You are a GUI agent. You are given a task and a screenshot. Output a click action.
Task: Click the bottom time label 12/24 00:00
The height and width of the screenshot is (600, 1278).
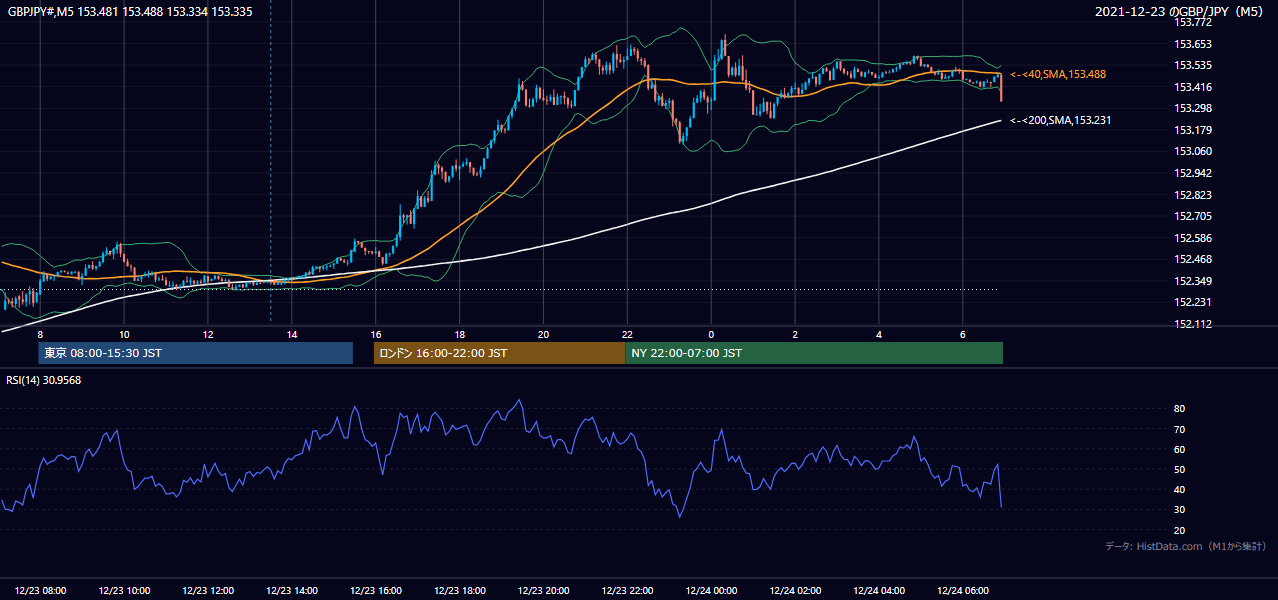click(711, 591)
